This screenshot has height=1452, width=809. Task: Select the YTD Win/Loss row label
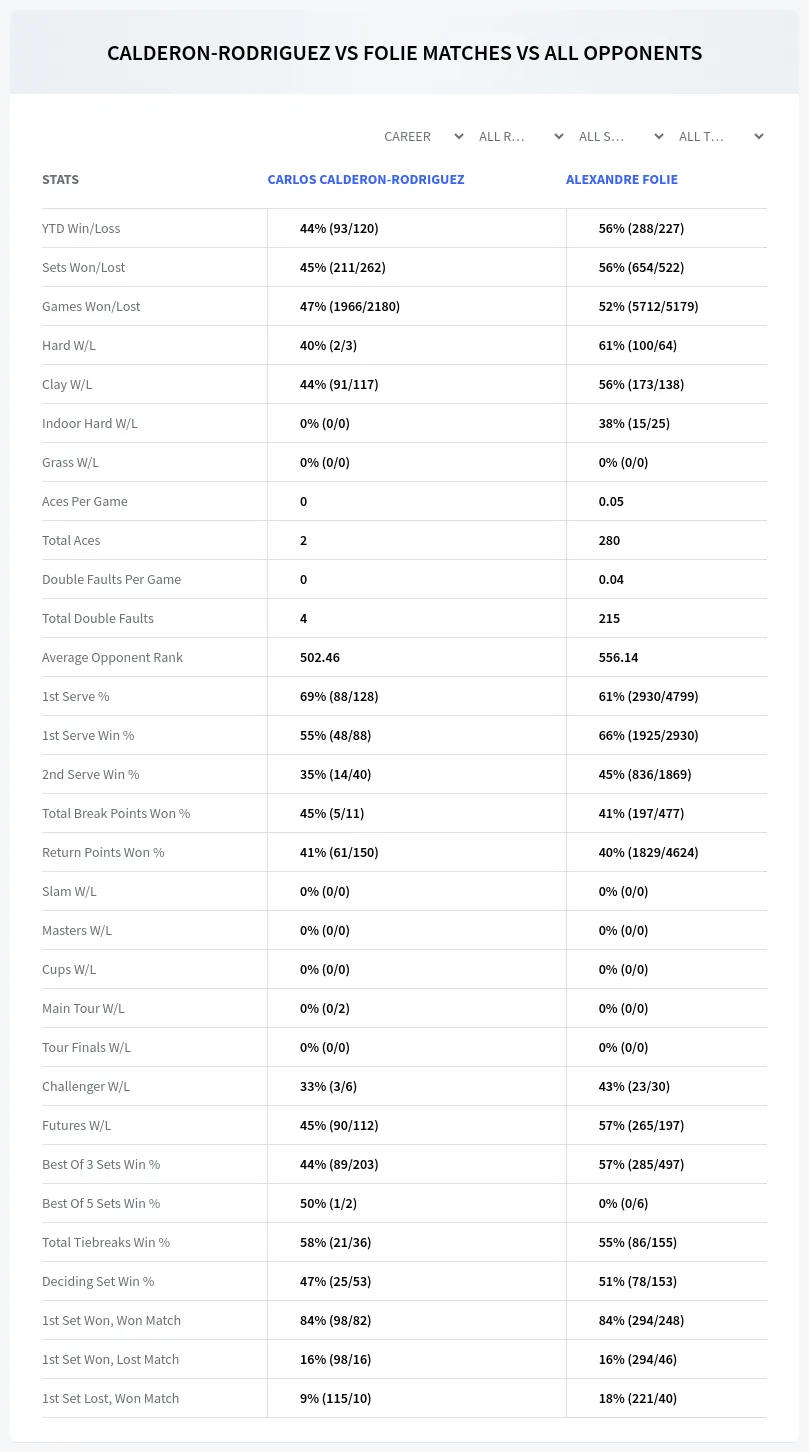pos(81,229)
